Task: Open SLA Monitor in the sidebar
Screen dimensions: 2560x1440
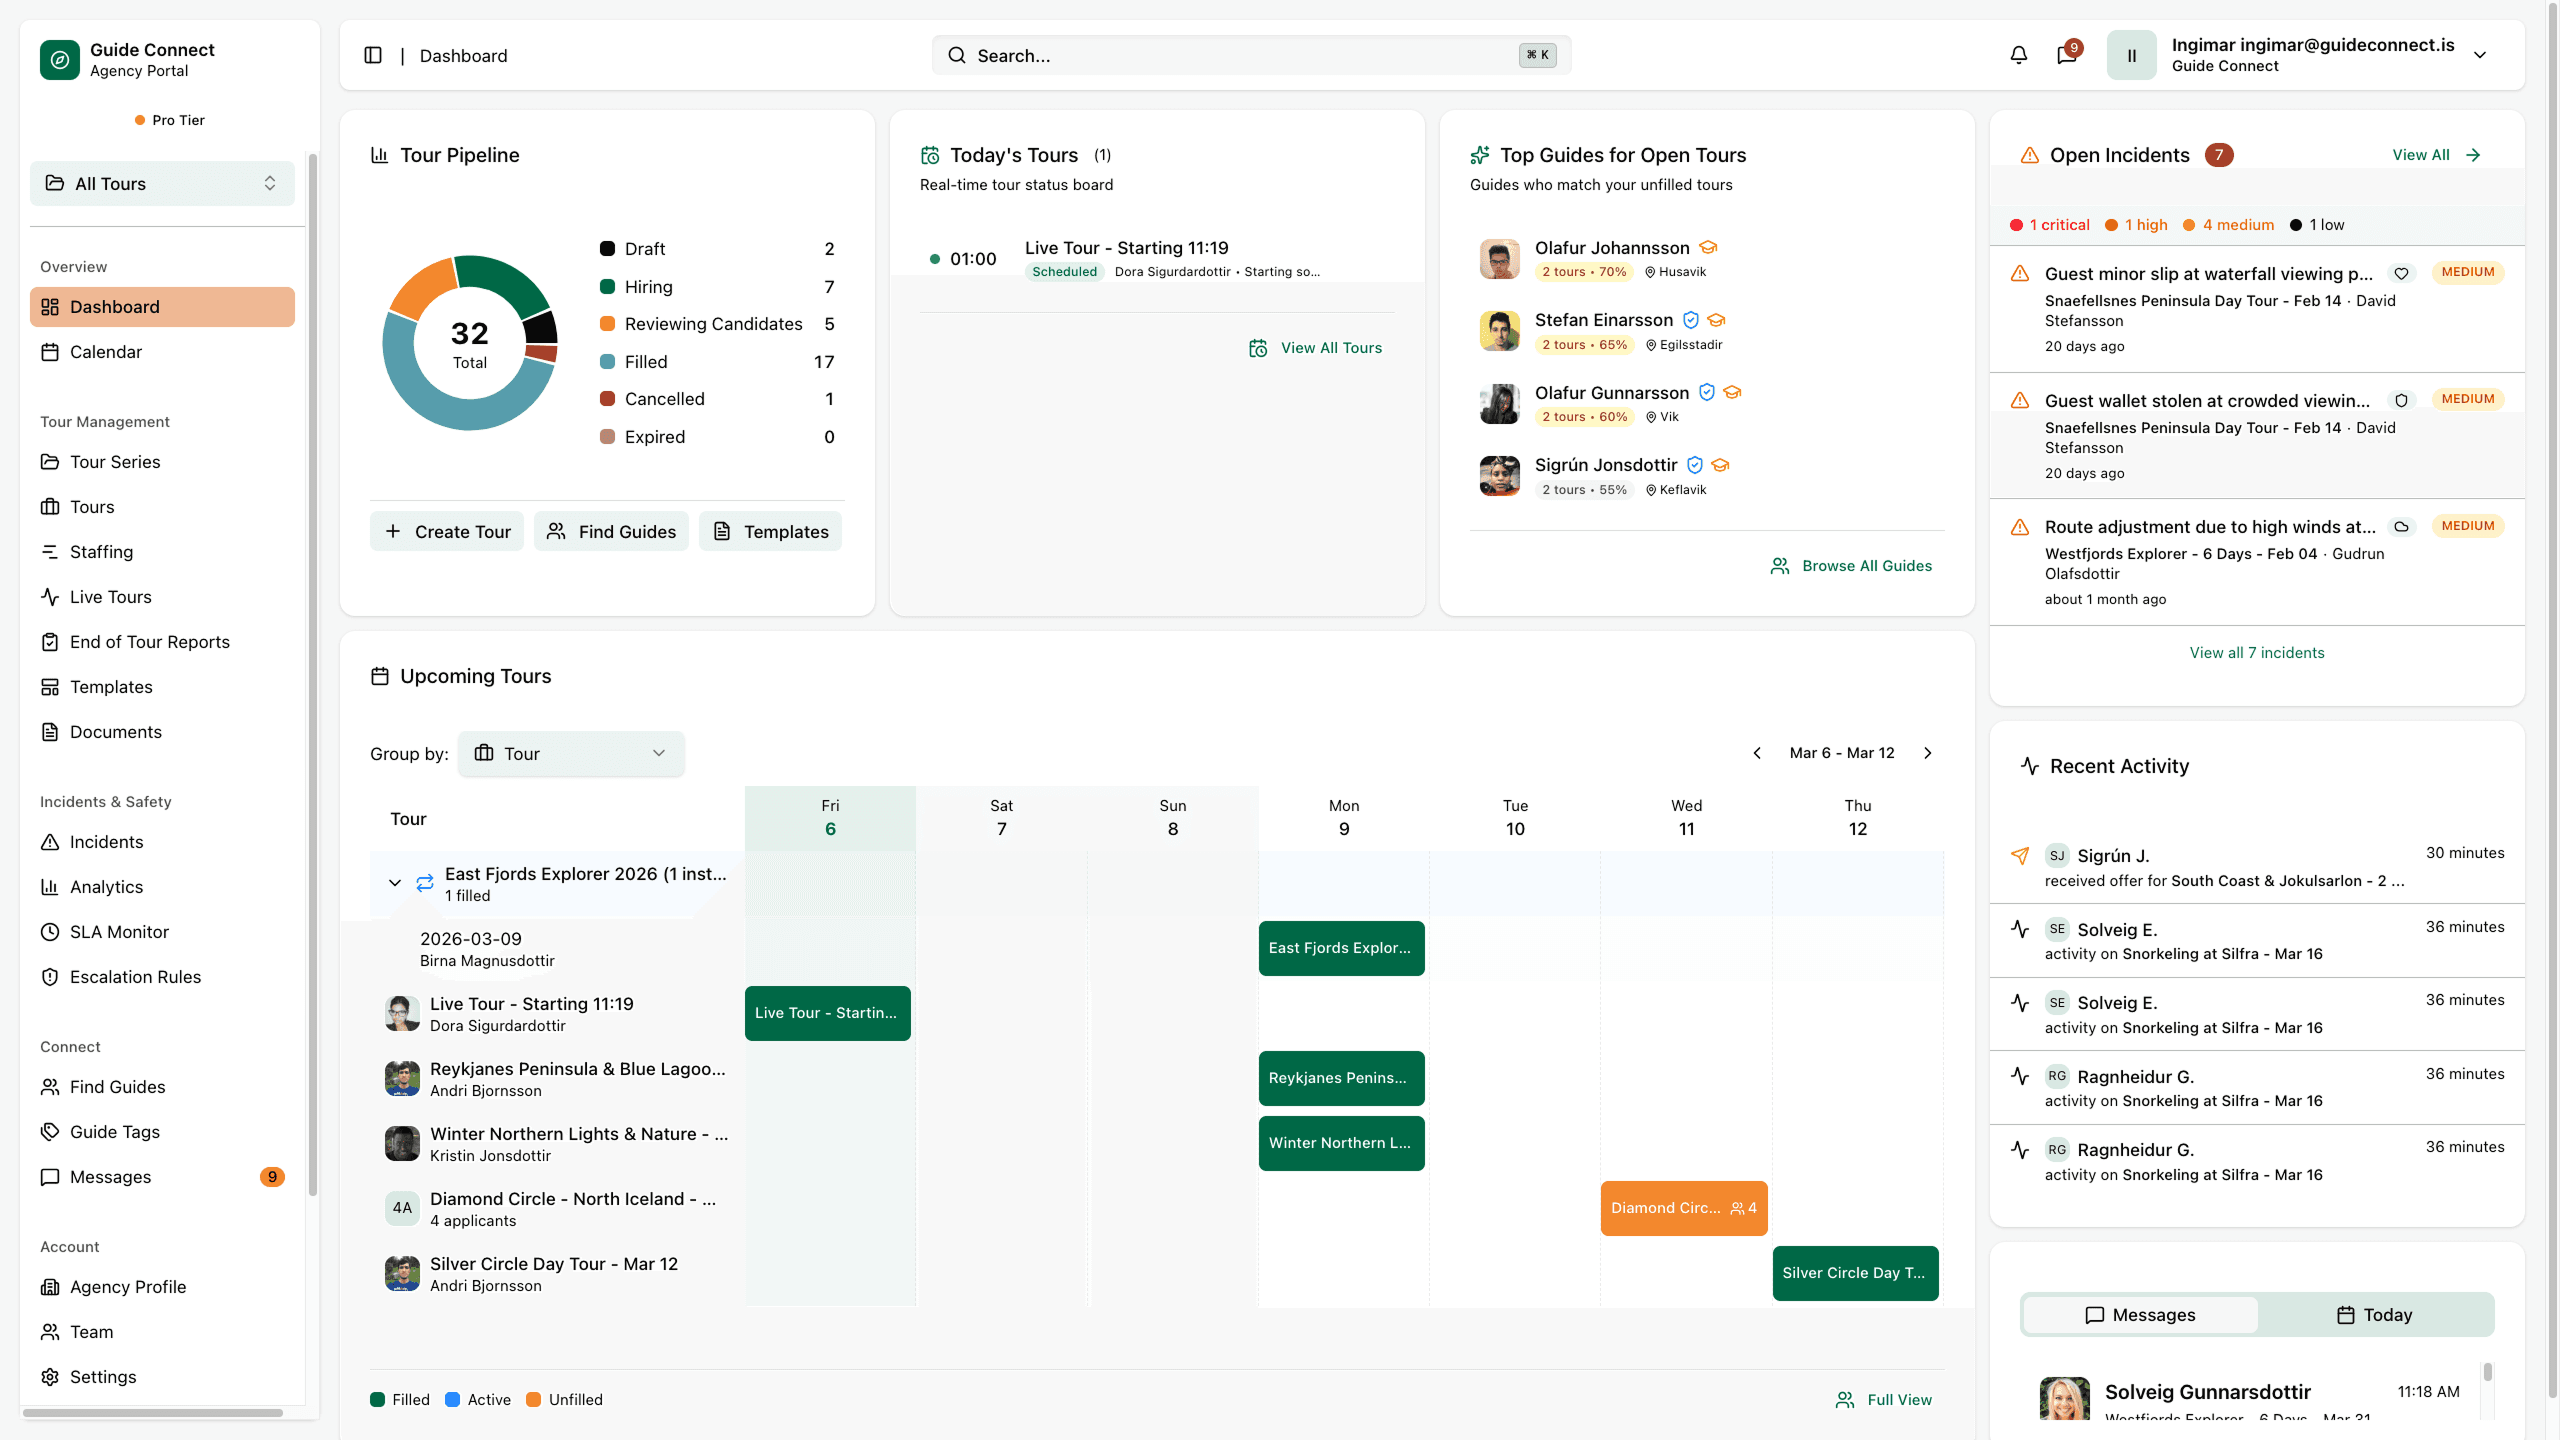Action: 119,931
